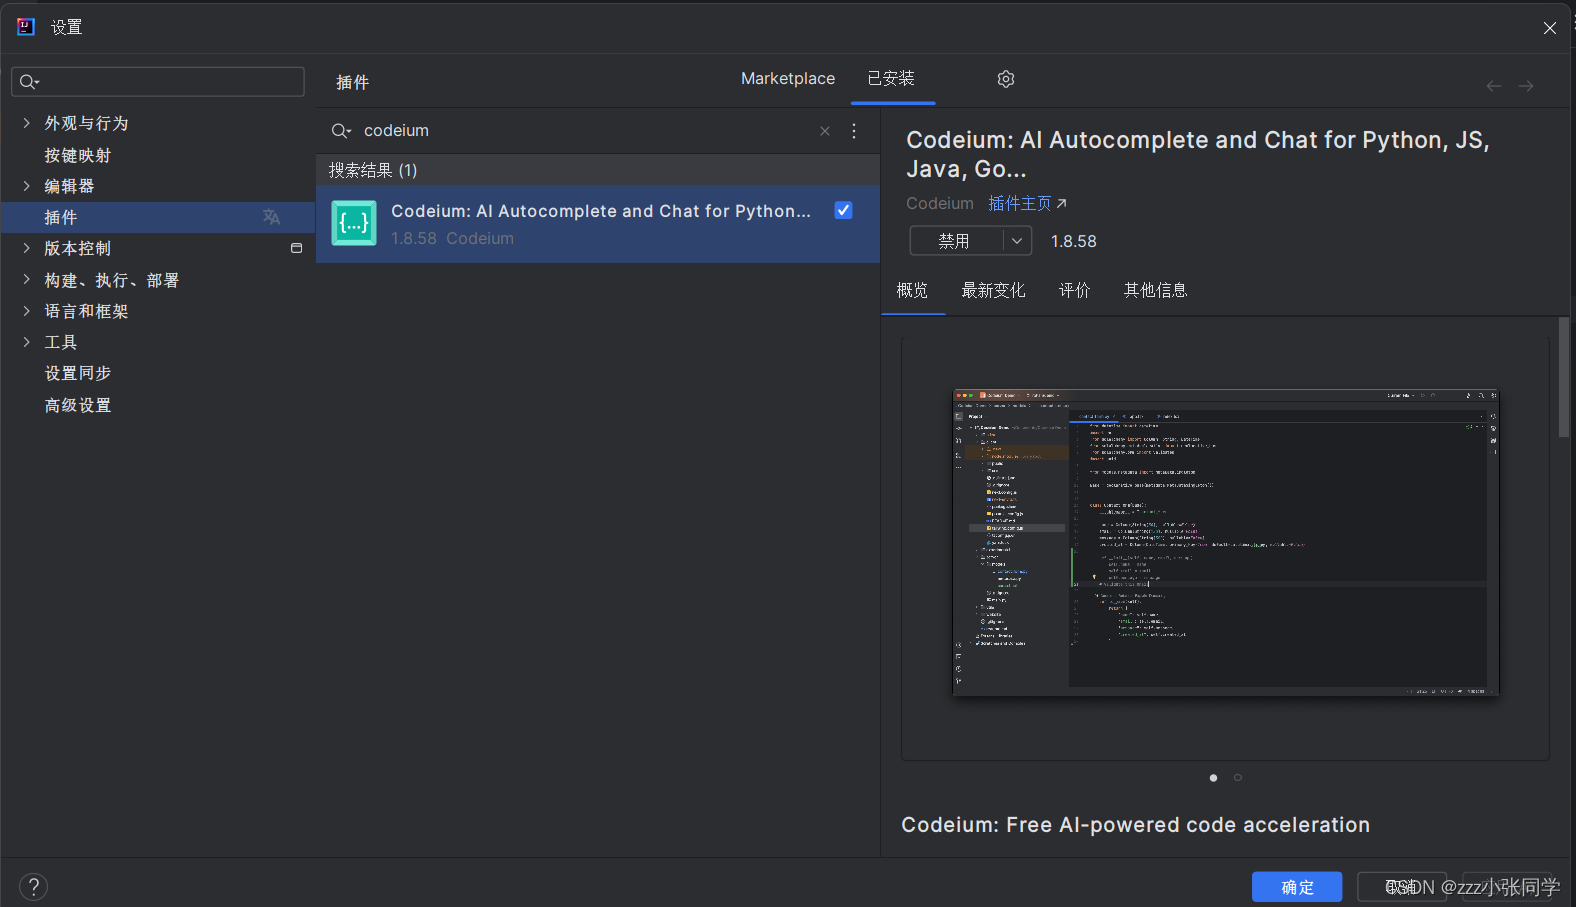The width and height of the screenshot is (1576, 907).
Task: Open the 概览 tab
Action: pyautogui.click(x=912, y=290)
